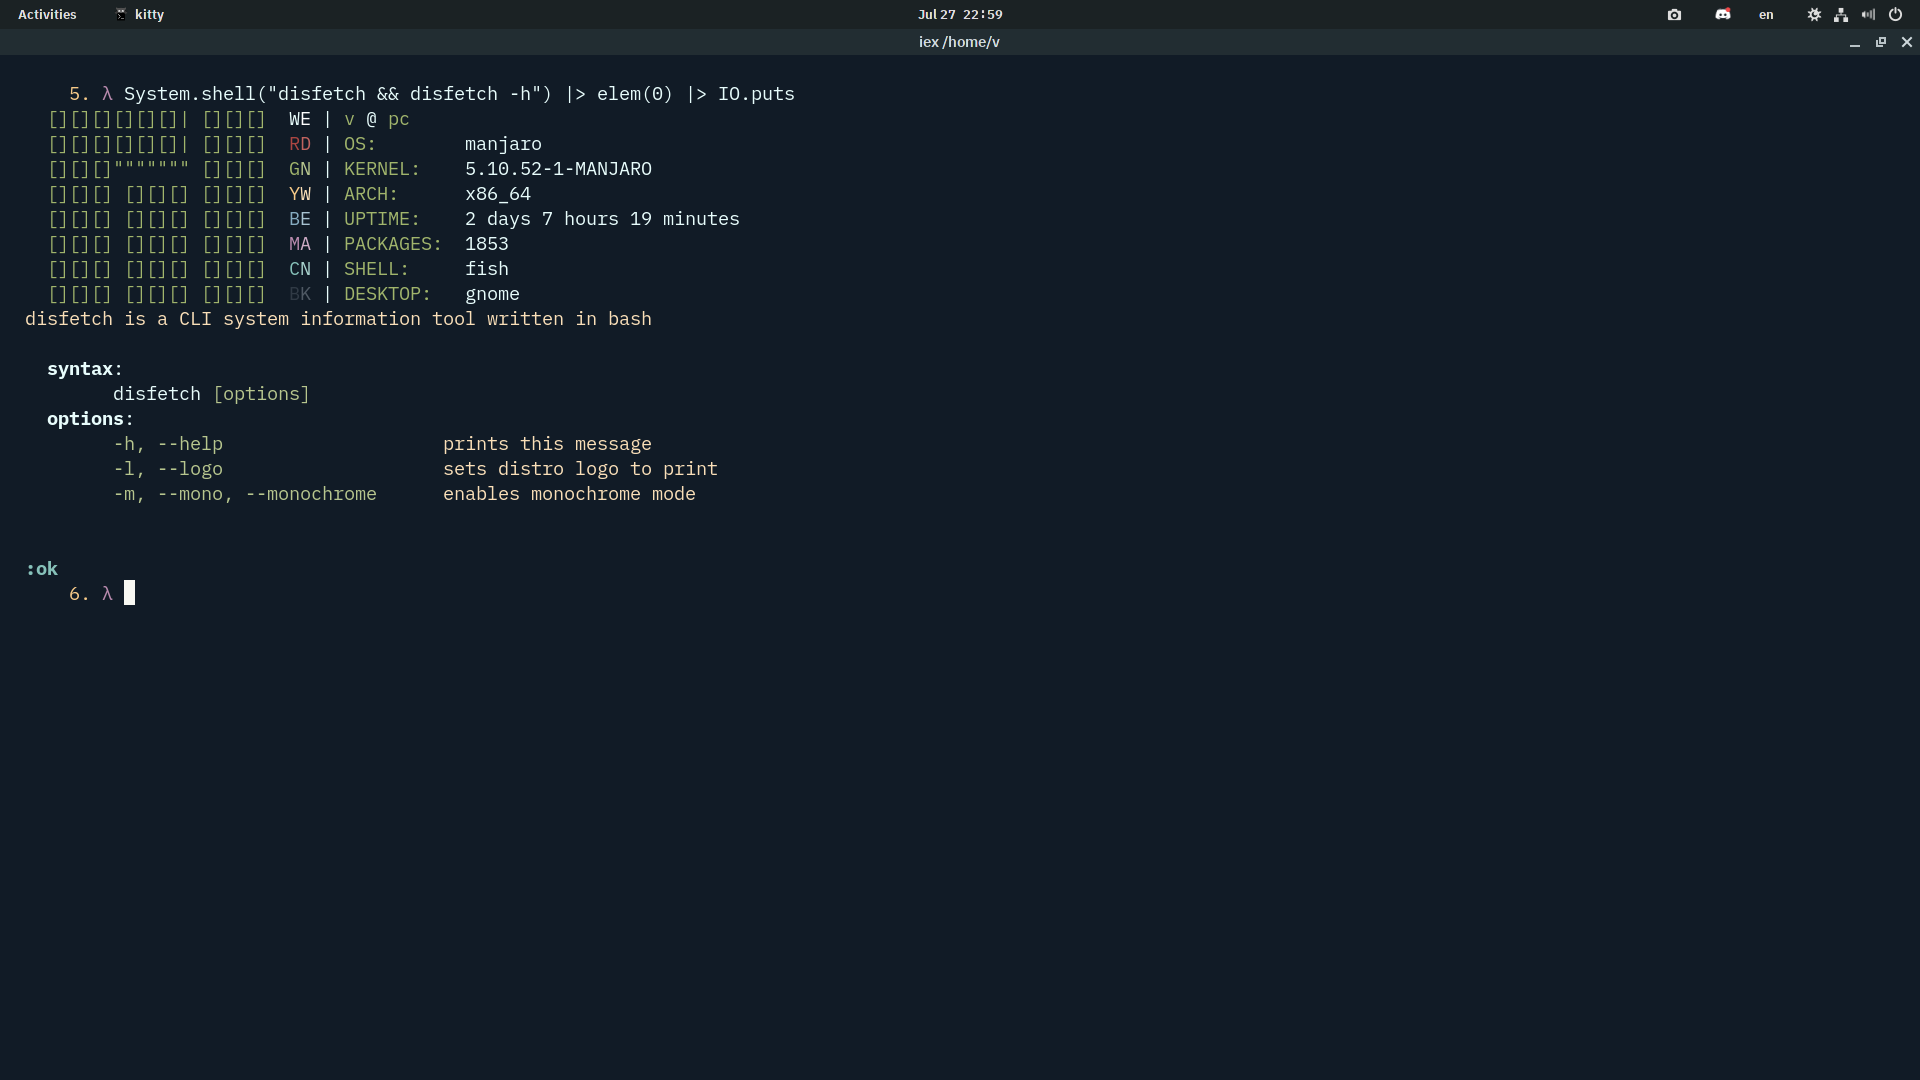Screen dimensions: 1920x1080
Task: Click the red 'RD' color label
Action: [x=299, y=144]
